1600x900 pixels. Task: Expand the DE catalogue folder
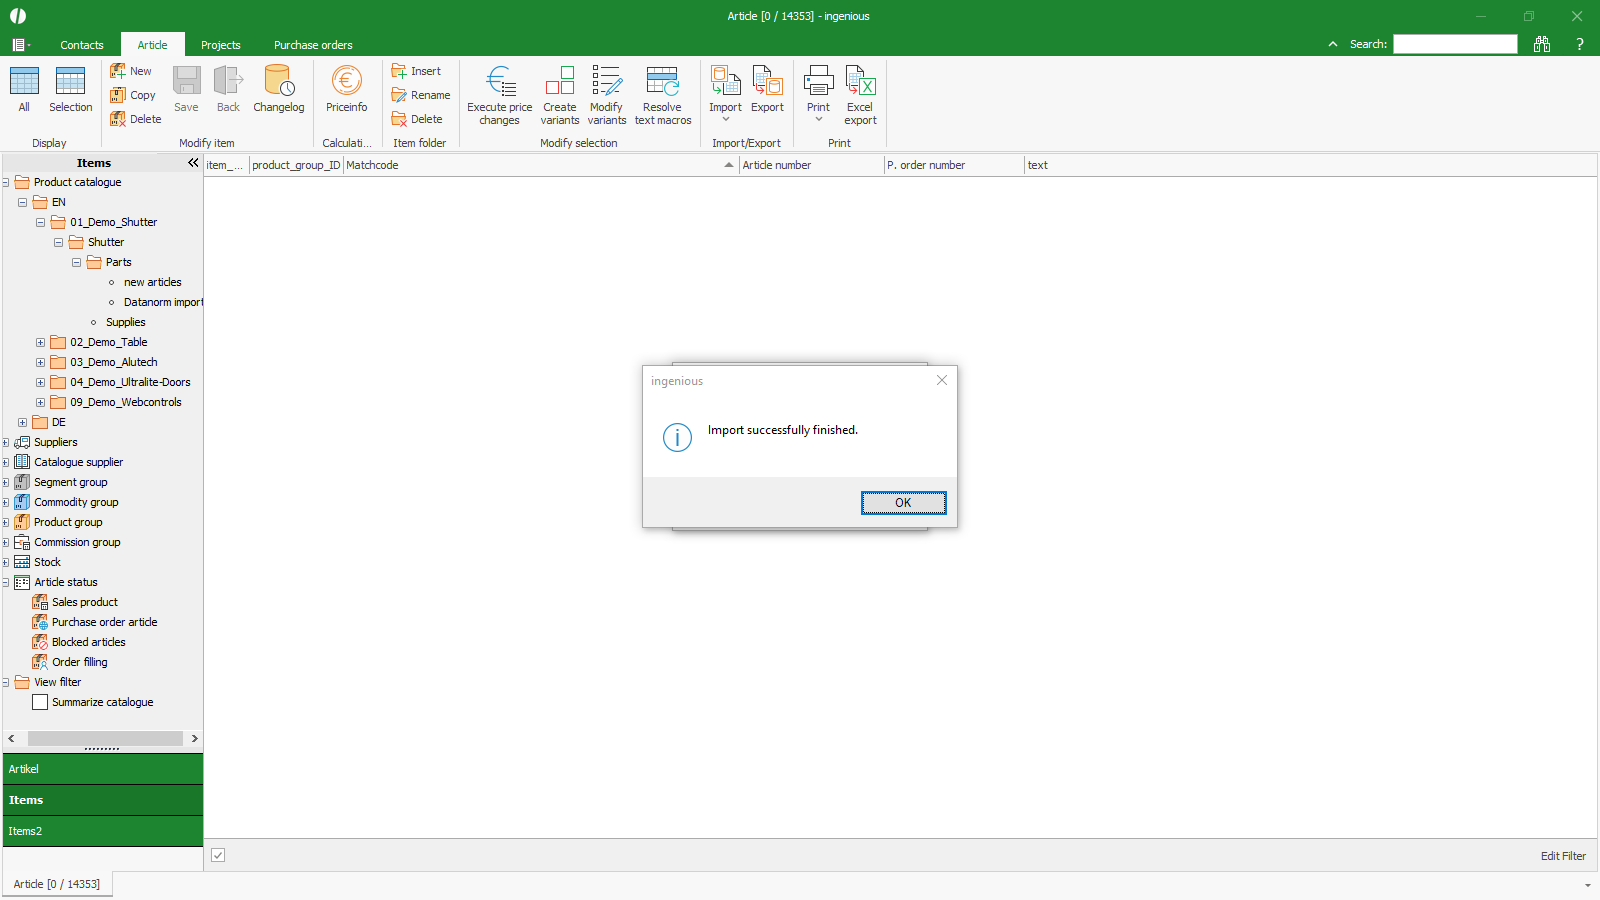23,422
